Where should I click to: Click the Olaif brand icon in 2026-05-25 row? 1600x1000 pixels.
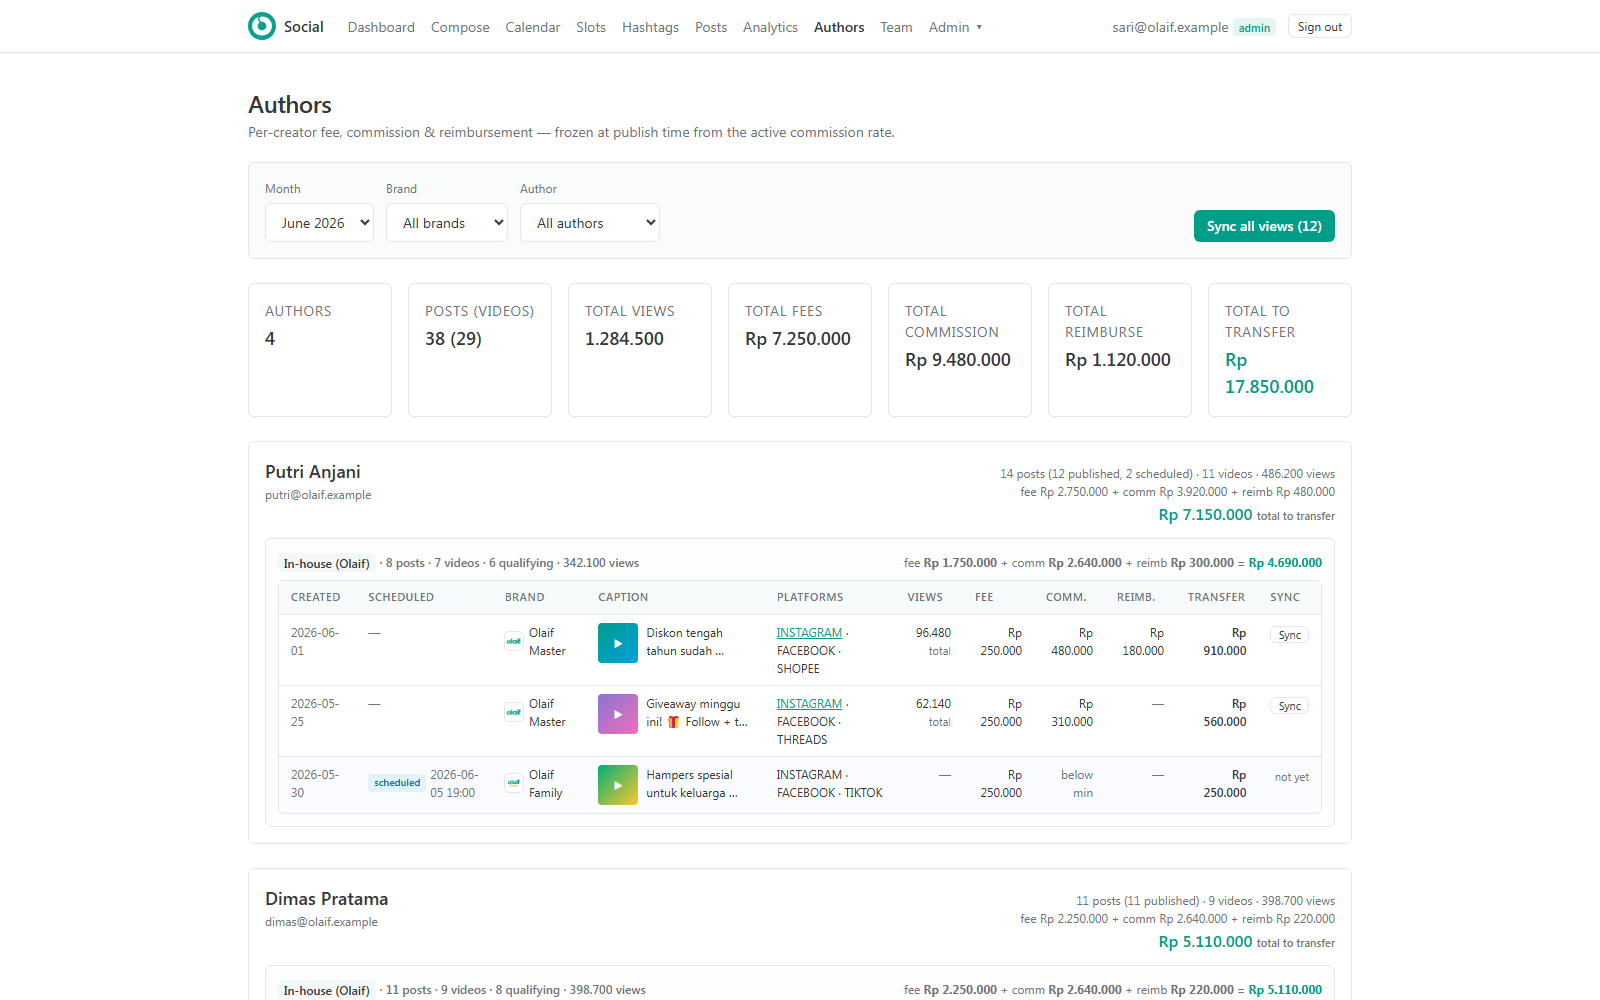click(514, 713)
